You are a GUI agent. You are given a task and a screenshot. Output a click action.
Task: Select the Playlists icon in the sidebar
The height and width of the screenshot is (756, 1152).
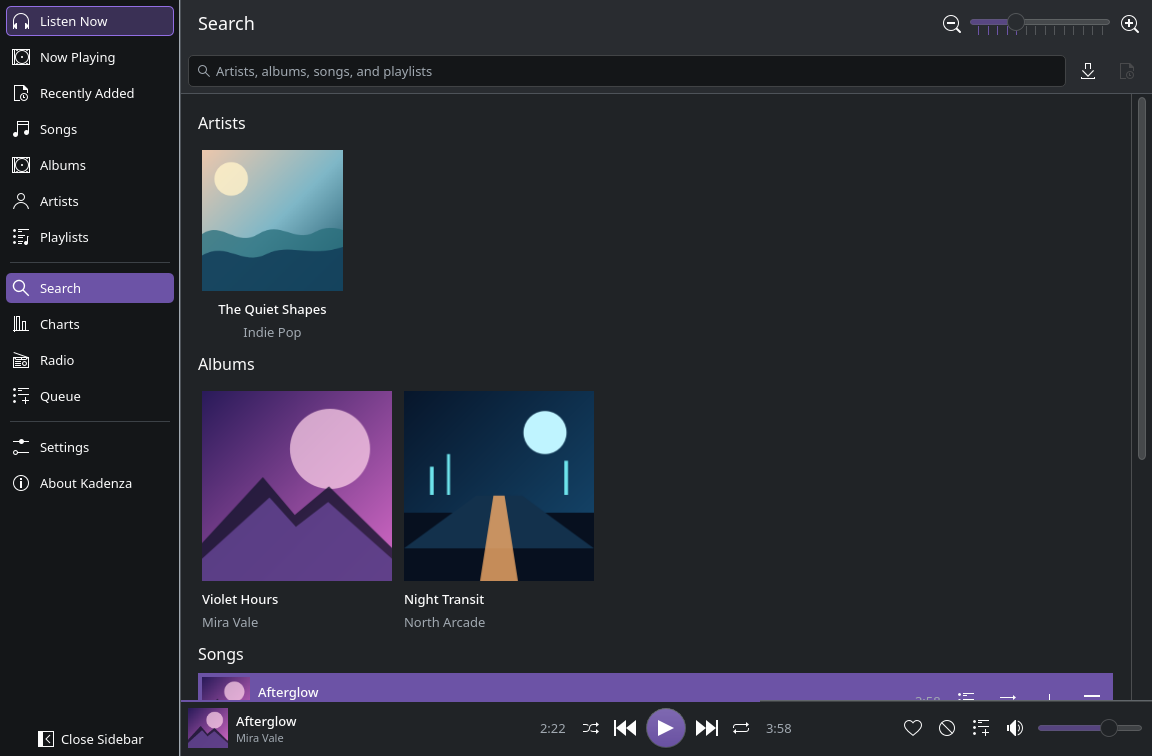pyautogui.click(x=21, y=237)
